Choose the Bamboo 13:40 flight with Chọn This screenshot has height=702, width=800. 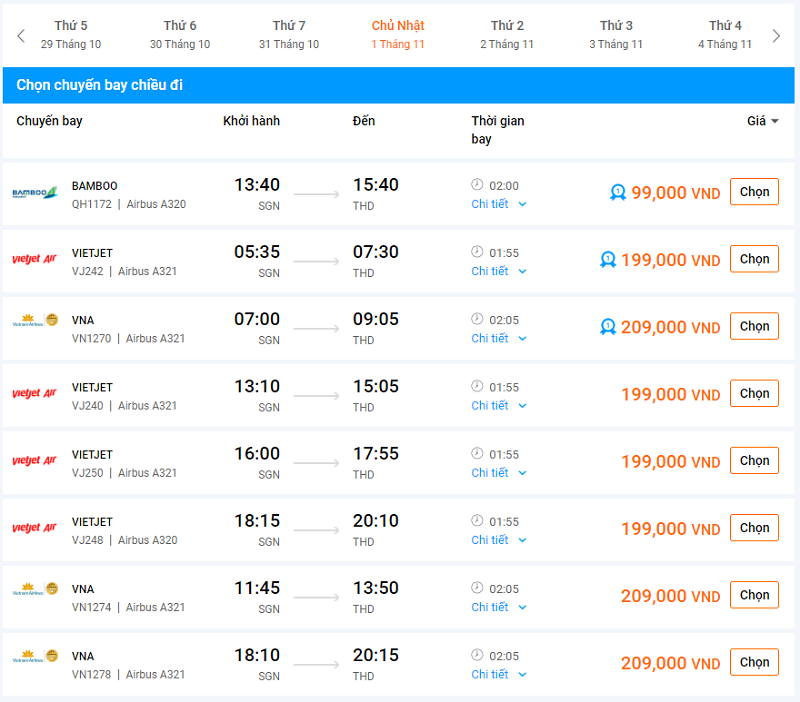(x=754, y=192)
